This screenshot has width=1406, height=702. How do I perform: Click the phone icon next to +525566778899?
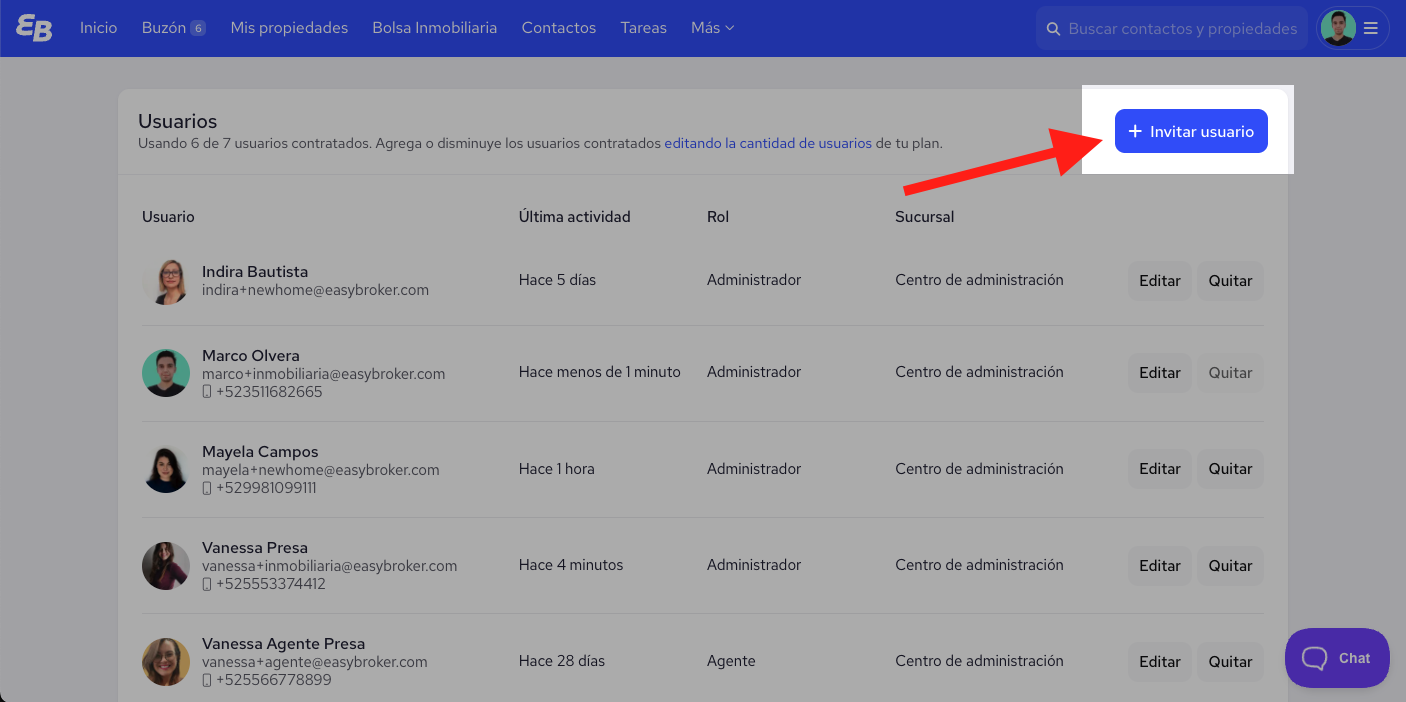pyautogui.click(x=207, y=680)
